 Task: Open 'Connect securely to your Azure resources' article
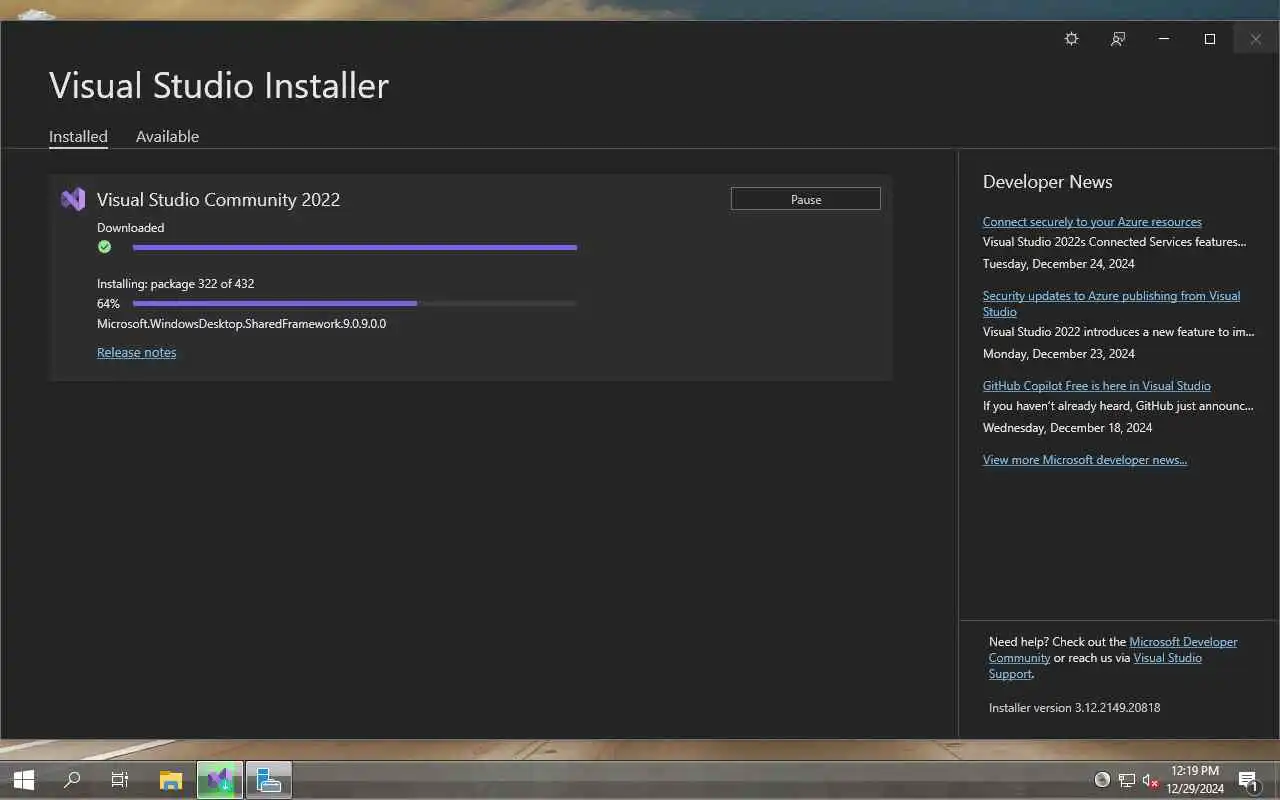(x=1092, y=222)
